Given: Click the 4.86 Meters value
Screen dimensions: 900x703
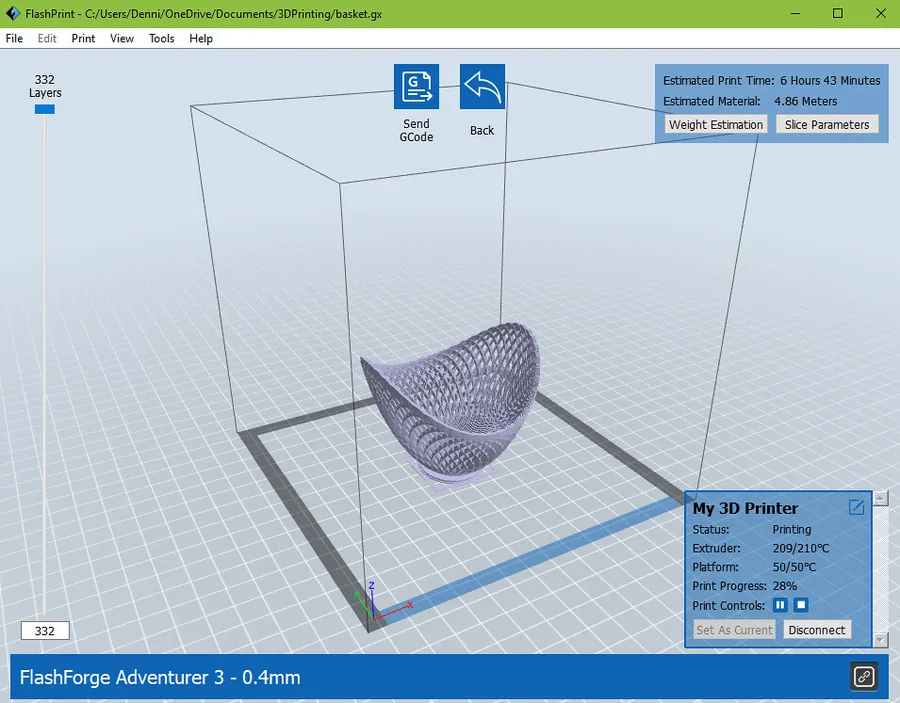Looking at the screenshot, I should pos(805,102).
